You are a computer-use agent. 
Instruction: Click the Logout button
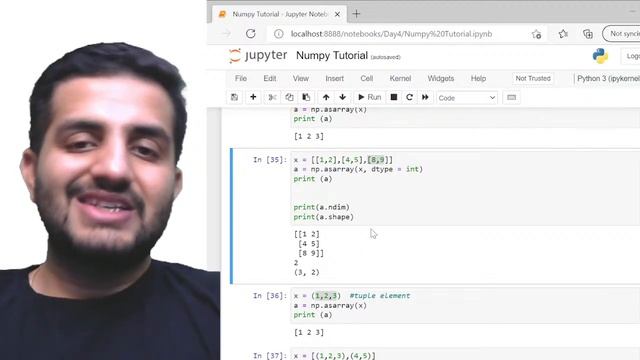point(631,56)
